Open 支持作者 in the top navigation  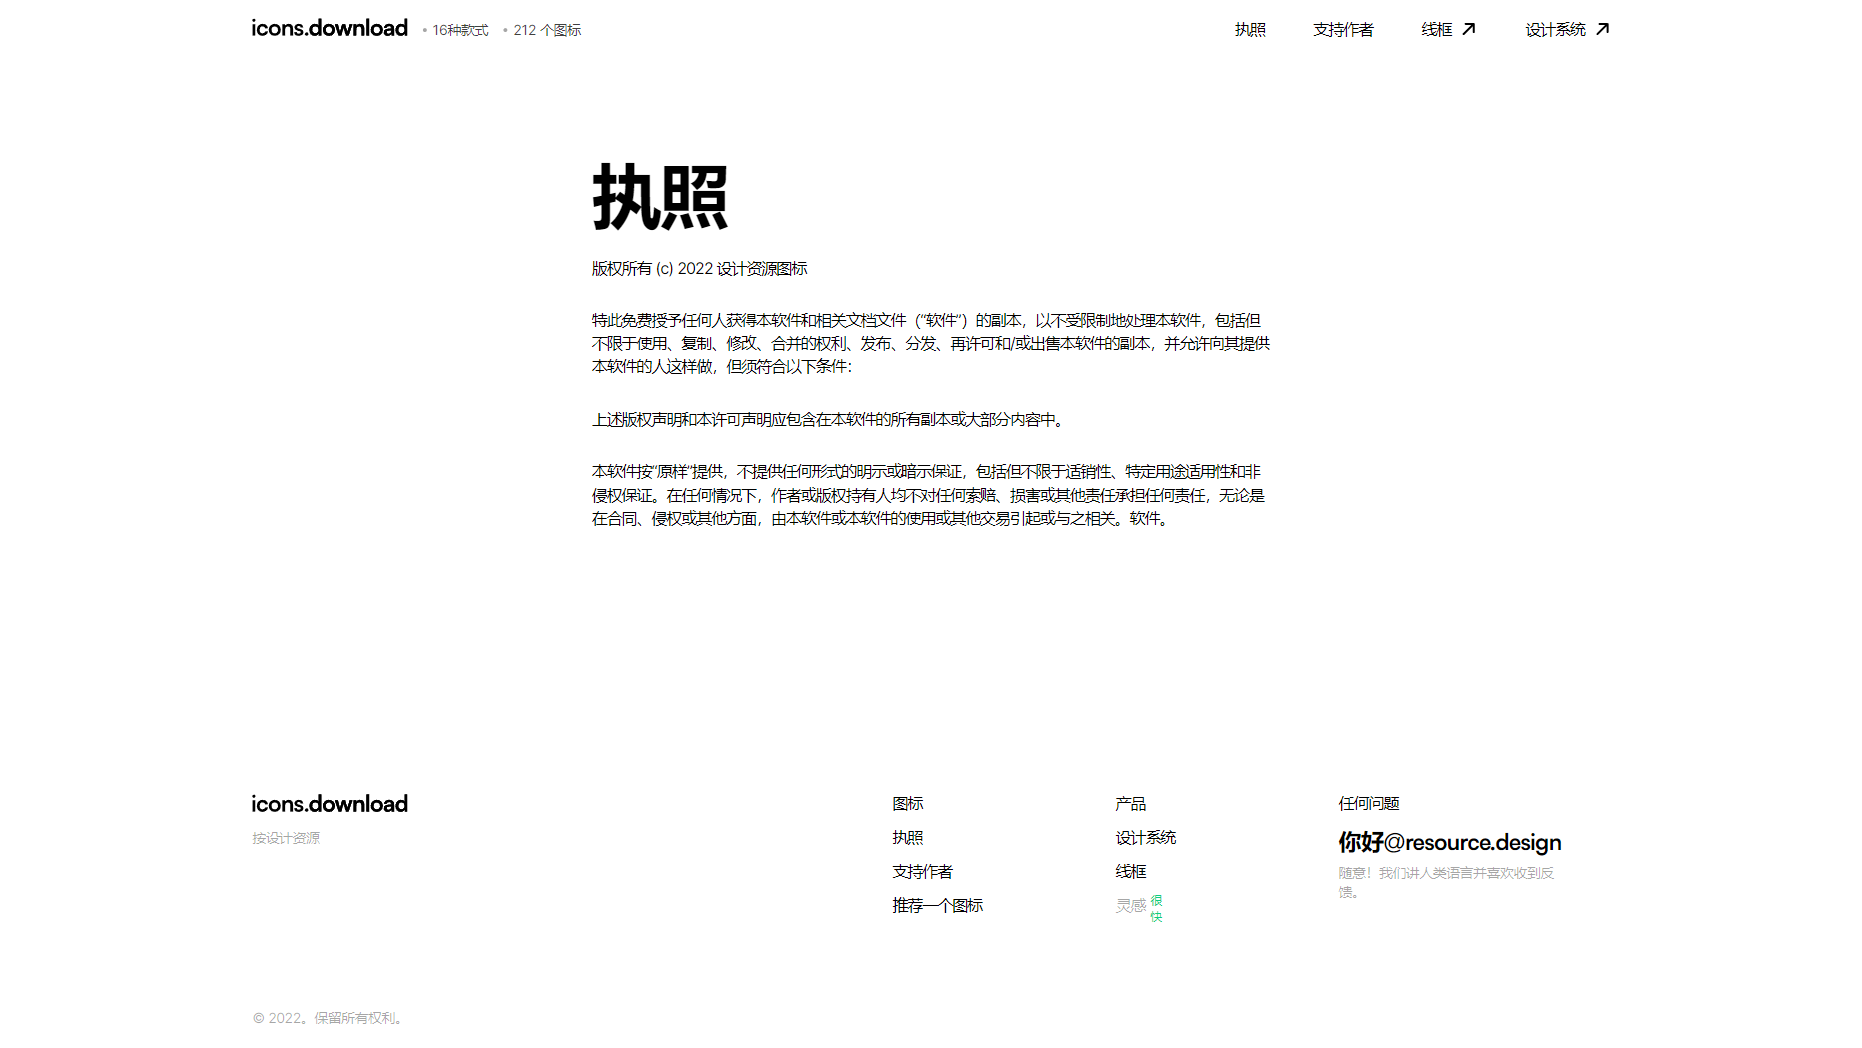point(1343,30)
